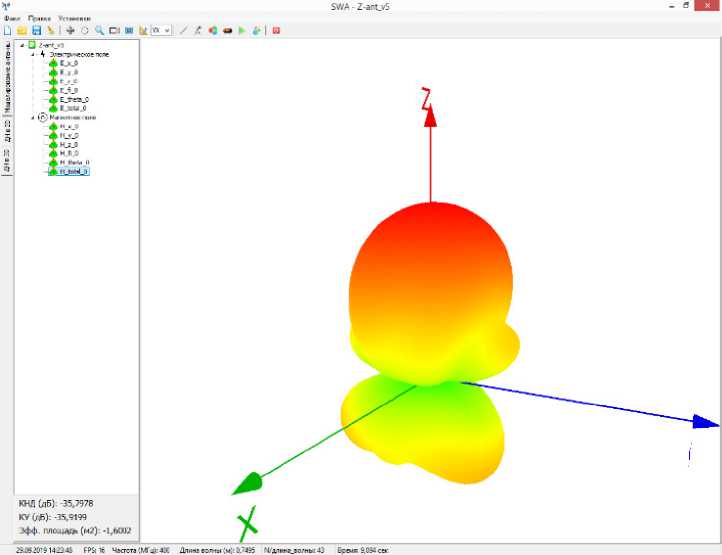The width and height of the screenshot is (722, 555).
Task: Open the Правка menu
Action: (x=39, y=18)
